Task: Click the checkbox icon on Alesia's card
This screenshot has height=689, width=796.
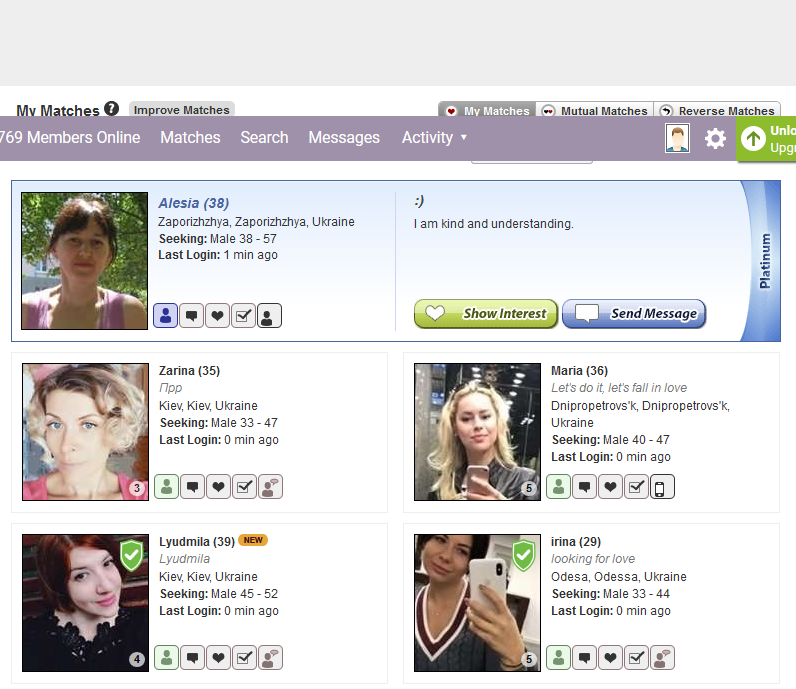Action: click(x=243, y=317)
